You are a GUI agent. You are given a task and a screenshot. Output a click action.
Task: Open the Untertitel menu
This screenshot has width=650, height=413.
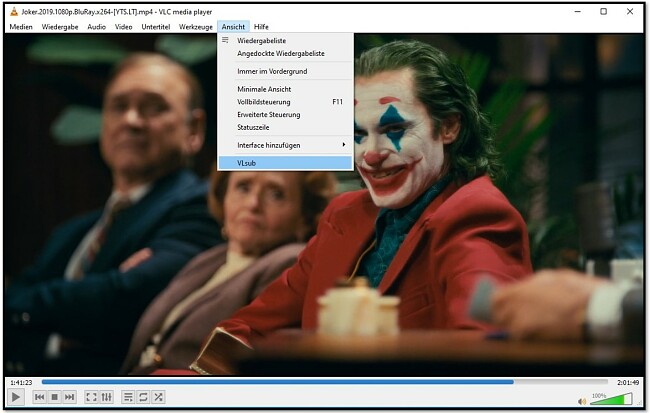155,27
